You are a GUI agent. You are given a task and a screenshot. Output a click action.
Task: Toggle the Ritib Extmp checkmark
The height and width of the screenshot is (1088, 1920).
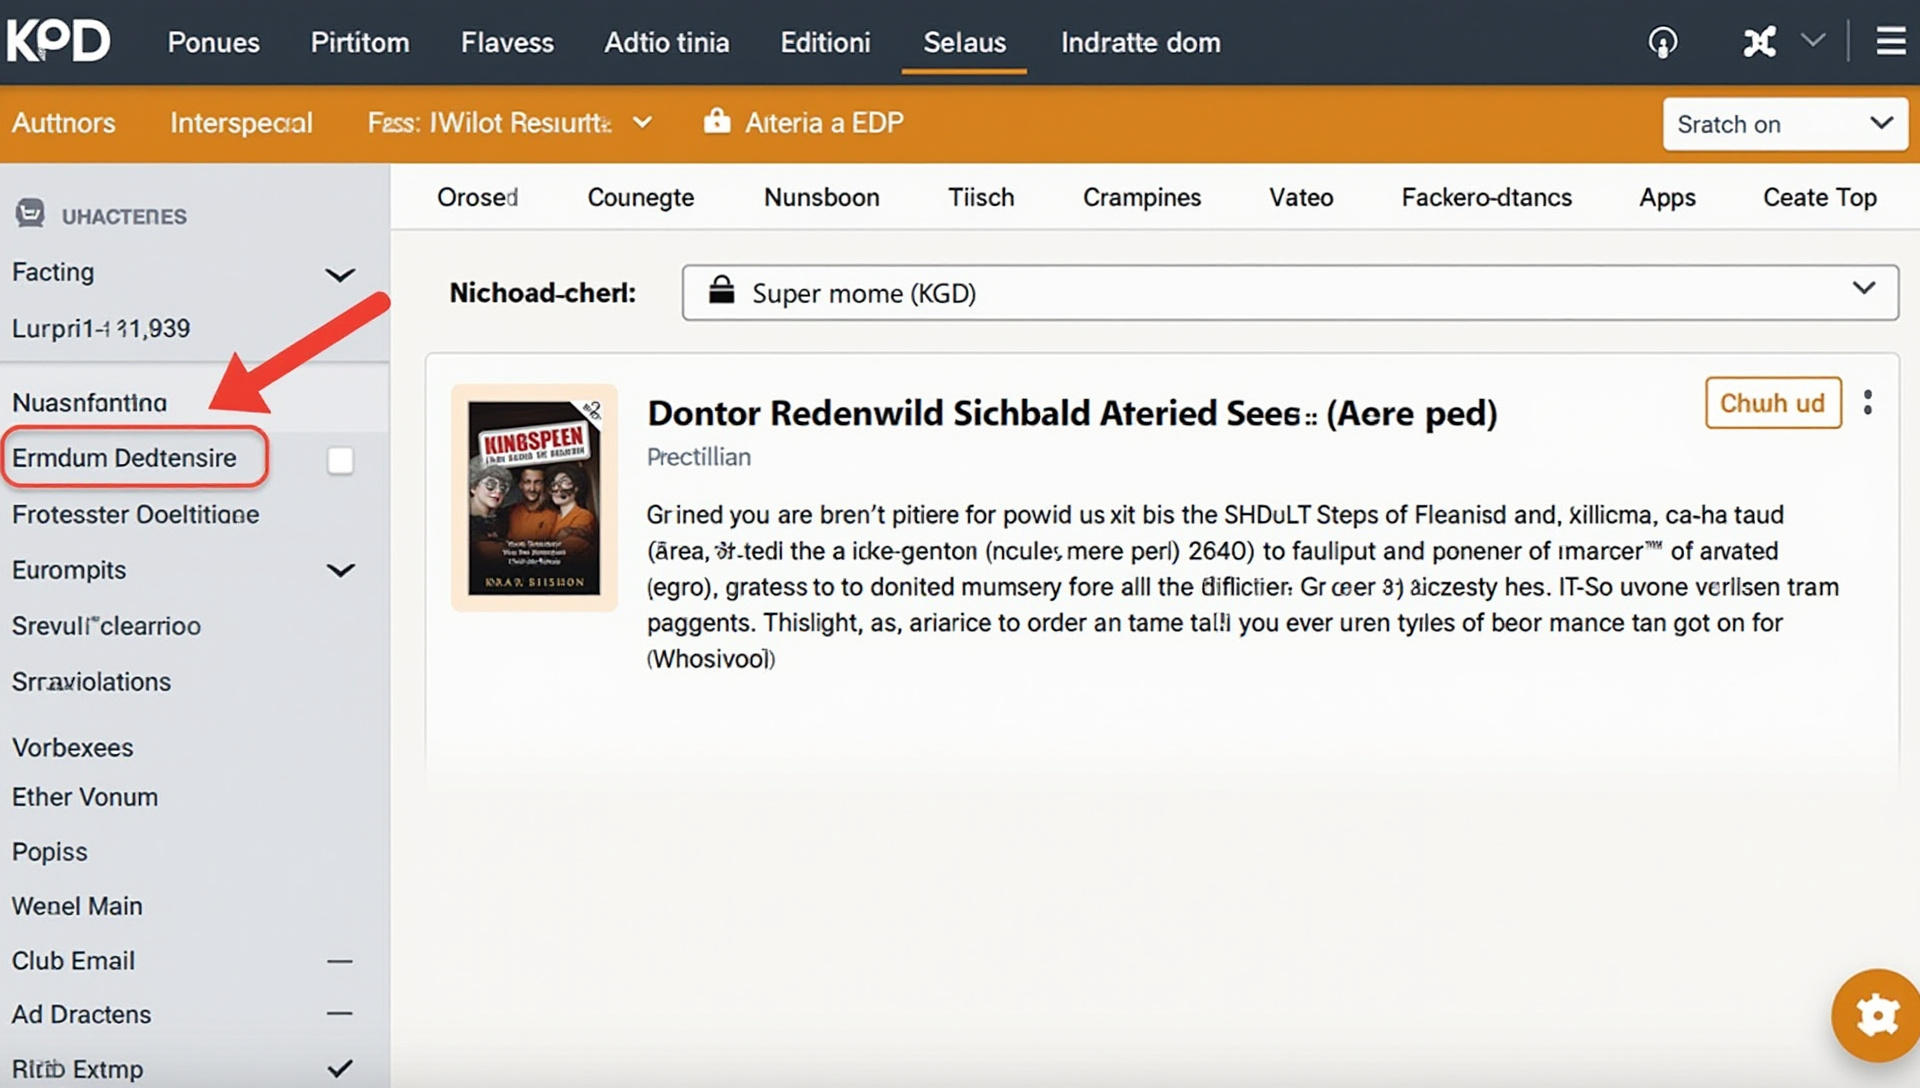tap(340, 1068)
